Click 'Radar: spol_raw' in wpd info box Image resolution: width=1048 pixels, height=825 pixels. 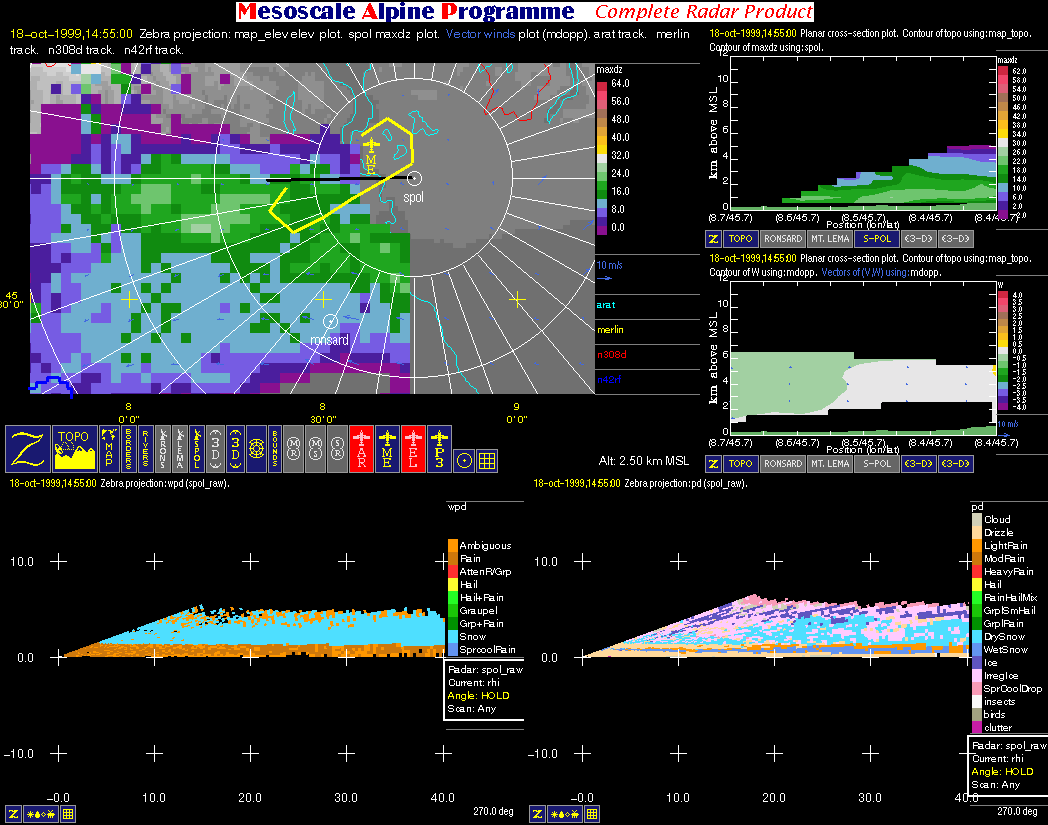tap(485, 670)
